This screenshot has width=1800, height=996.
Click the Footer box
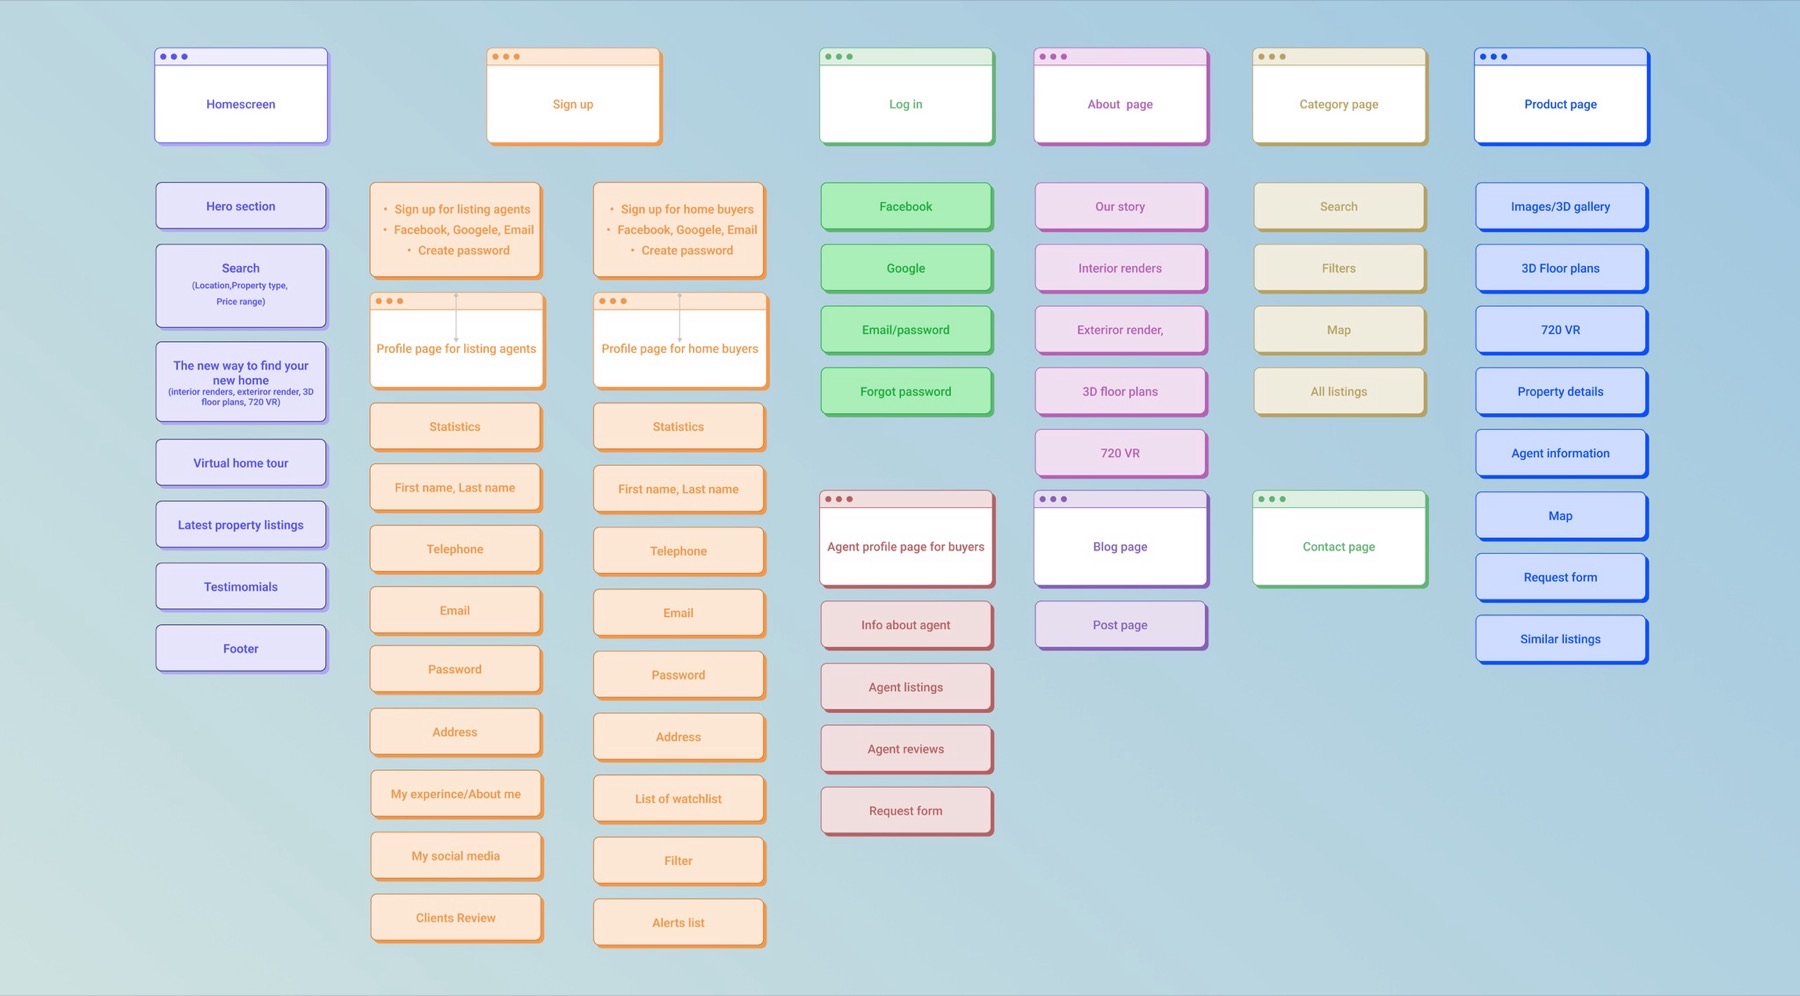click(x=241, y=649)
